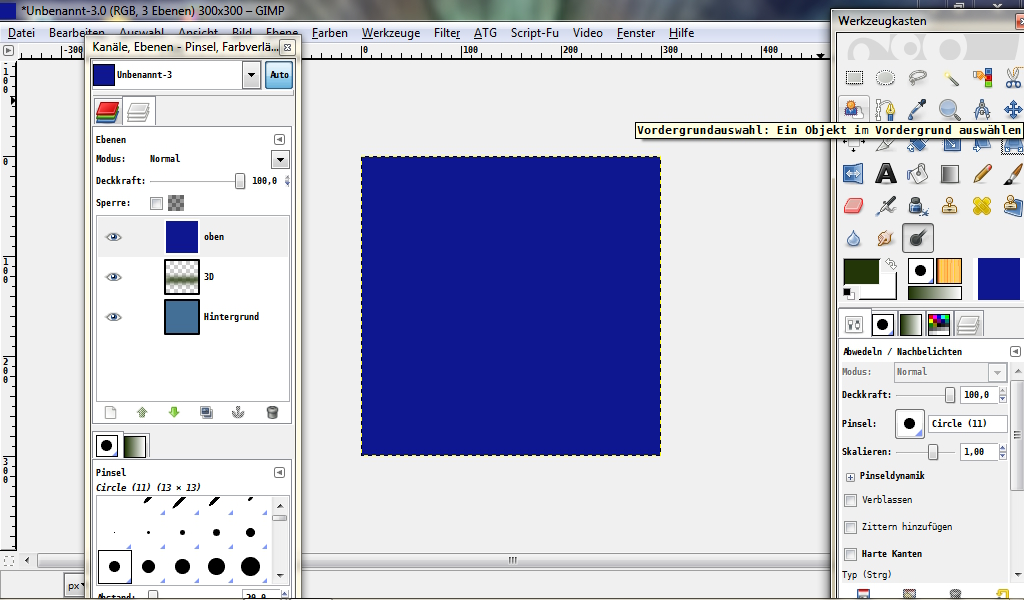Image resolution: width=1024 pixels, height=600 pixels.
Task: Toggle the Sperre lock transparency checkbox
Action: coord(156,203)
